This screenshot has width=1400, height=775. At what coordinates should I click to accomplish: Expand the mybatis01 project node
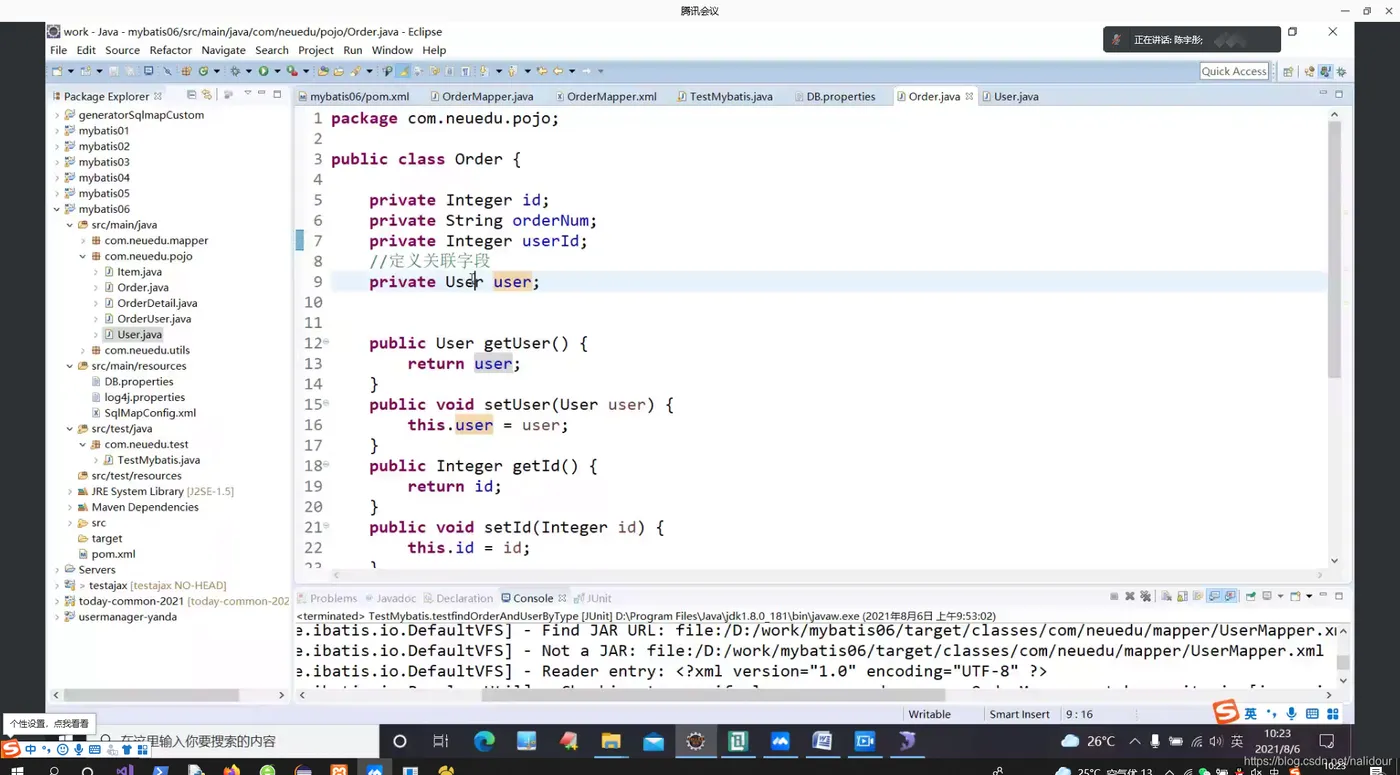tap(57, 130)
